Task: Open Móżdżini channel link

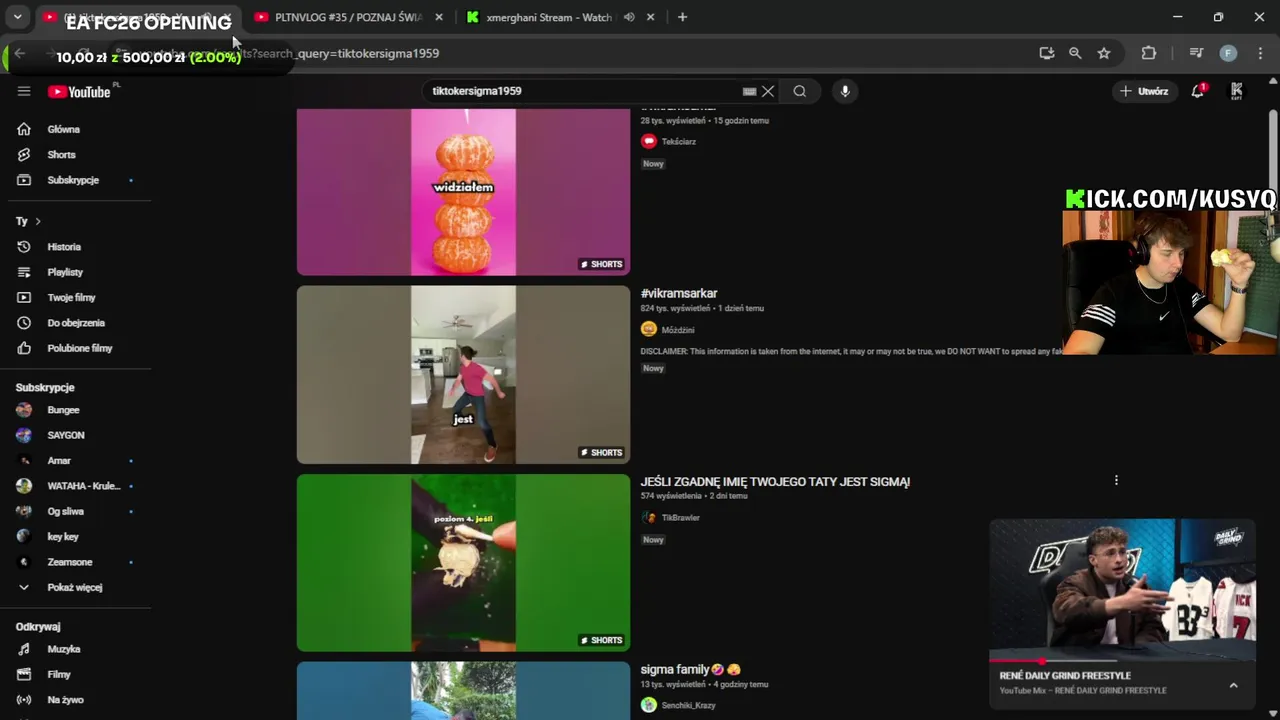Action: [677, 330]
